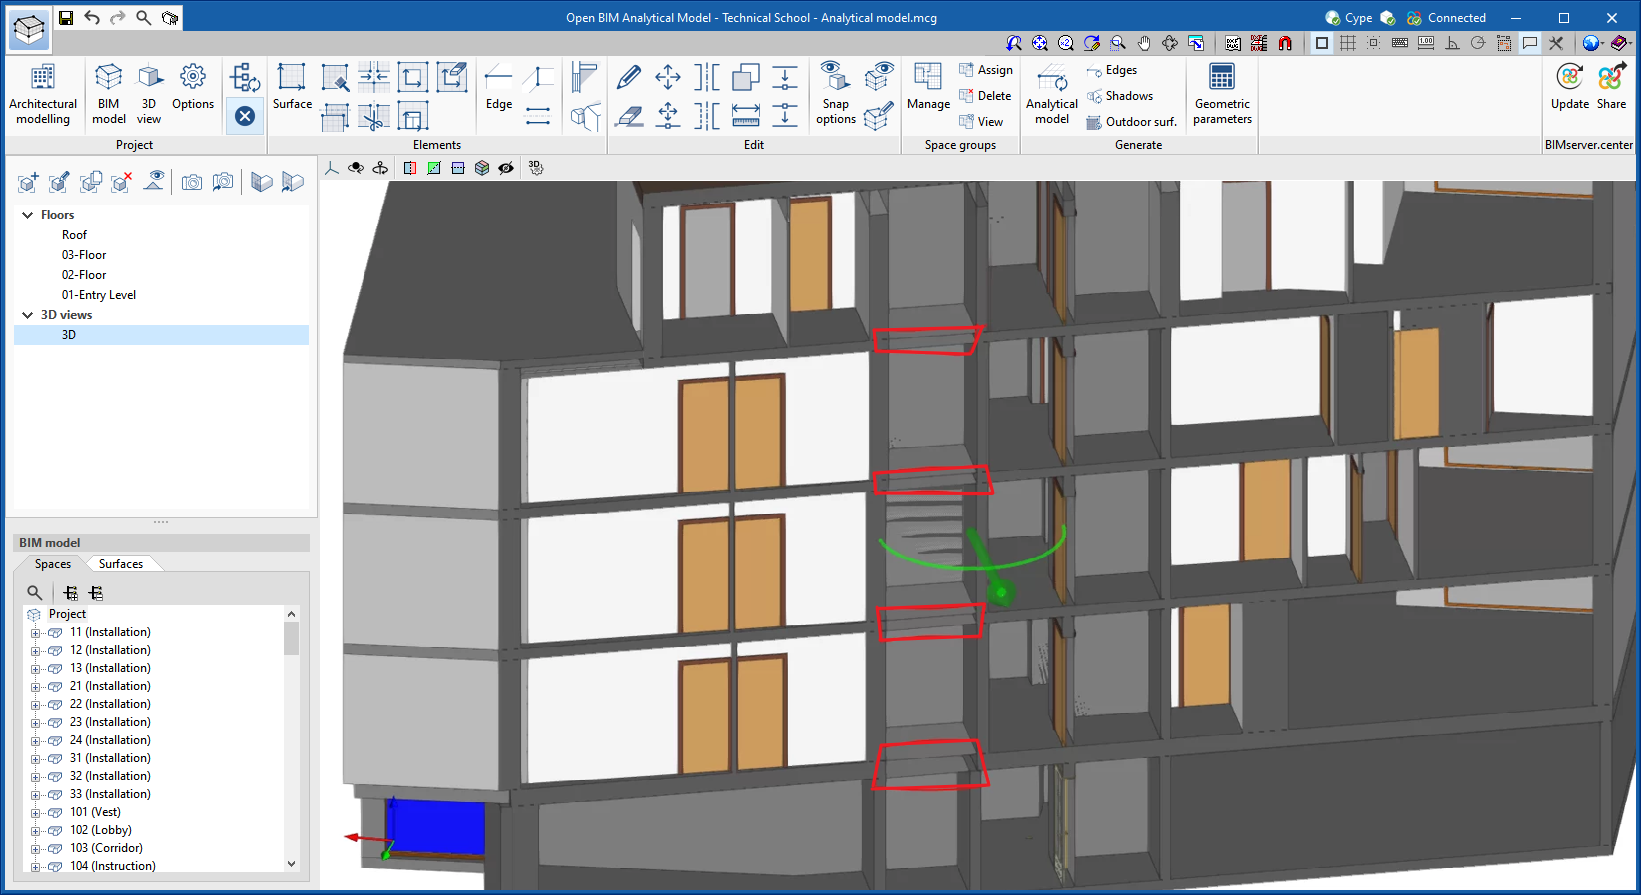
Task: Select the 03-Floor view
Action: point(84,255)
